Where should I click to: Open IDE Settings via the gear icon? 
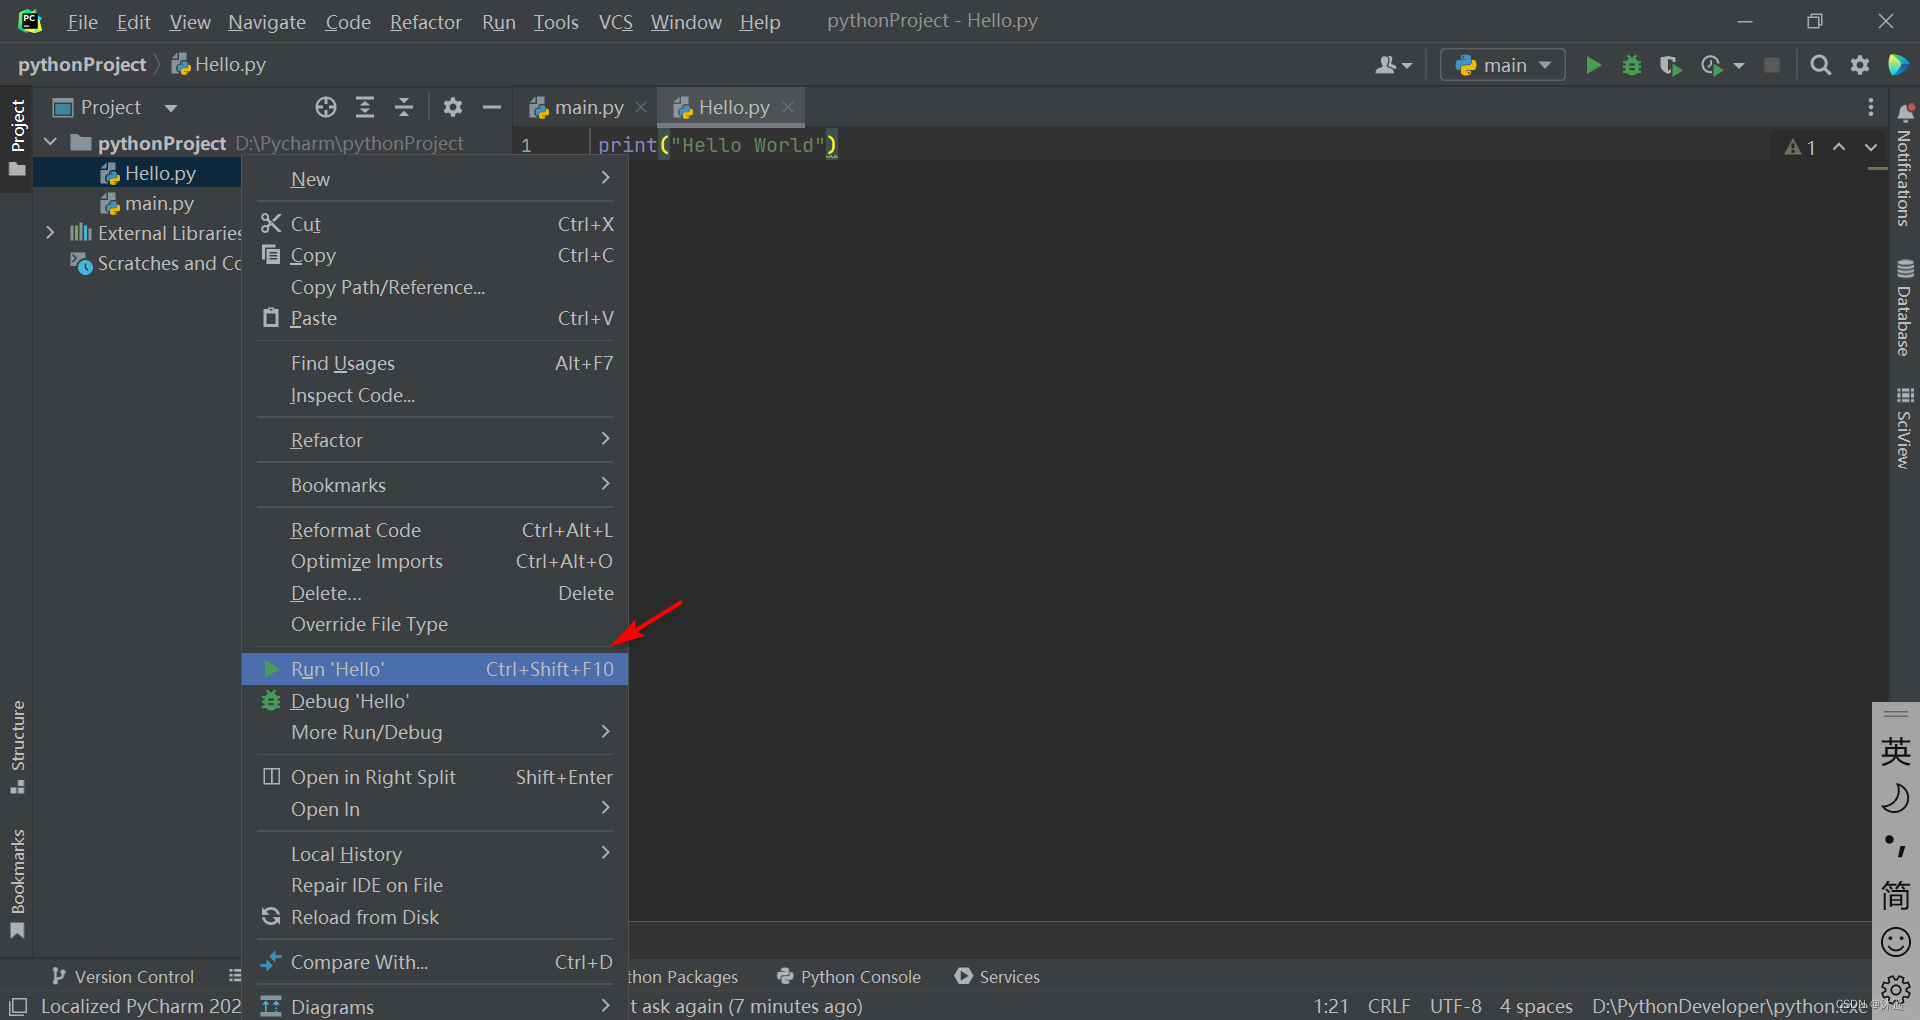point(1860,64)
